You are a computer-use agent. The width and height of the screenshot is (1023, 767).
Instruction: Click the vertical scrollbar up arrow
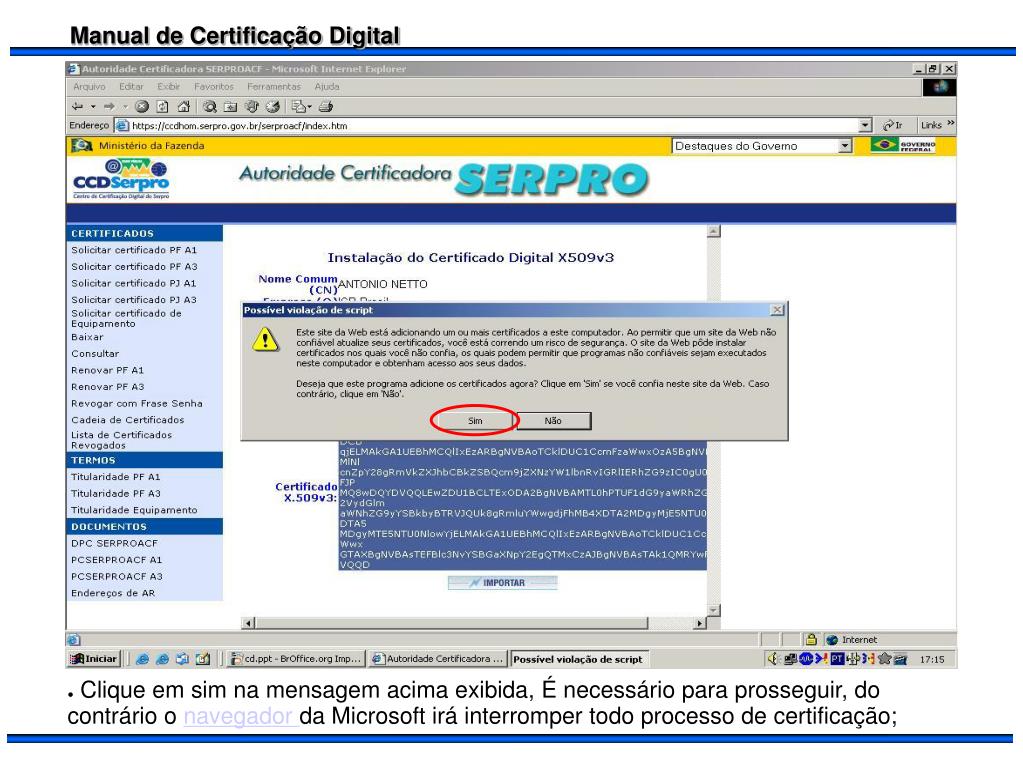(x=714, y=232)
